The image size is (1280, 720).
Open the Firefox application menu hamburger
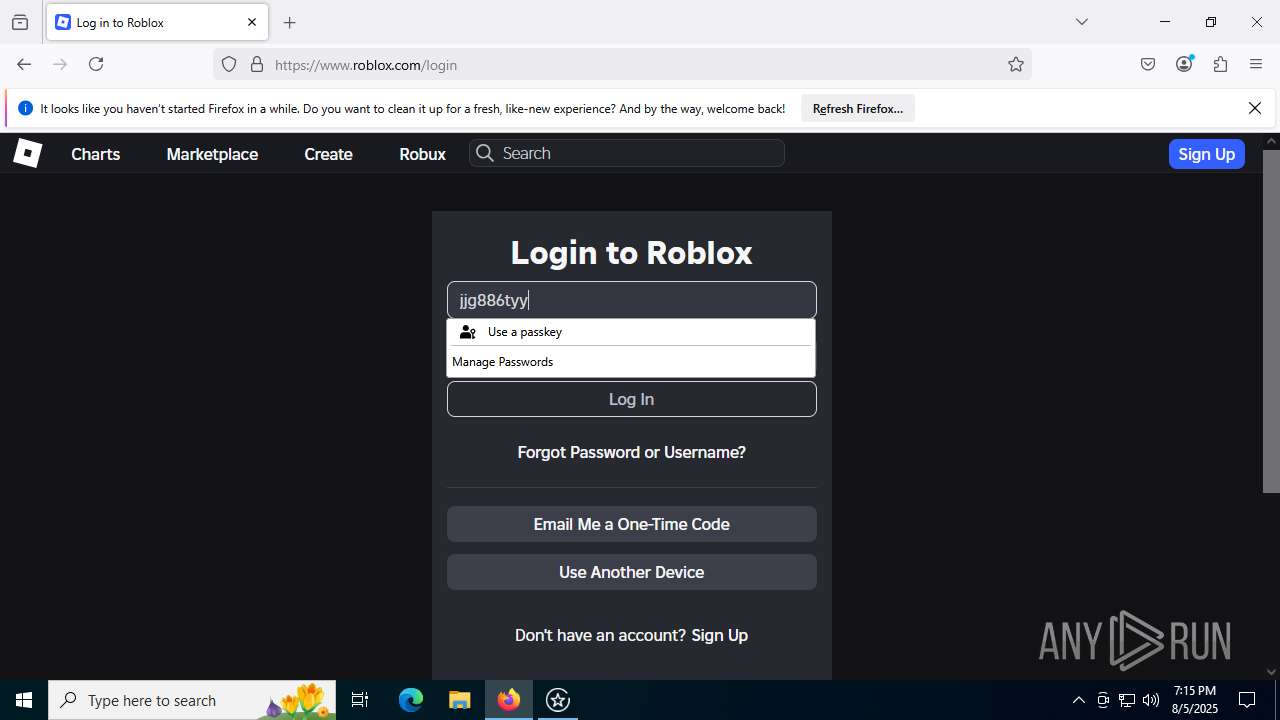pos(1256,64)
